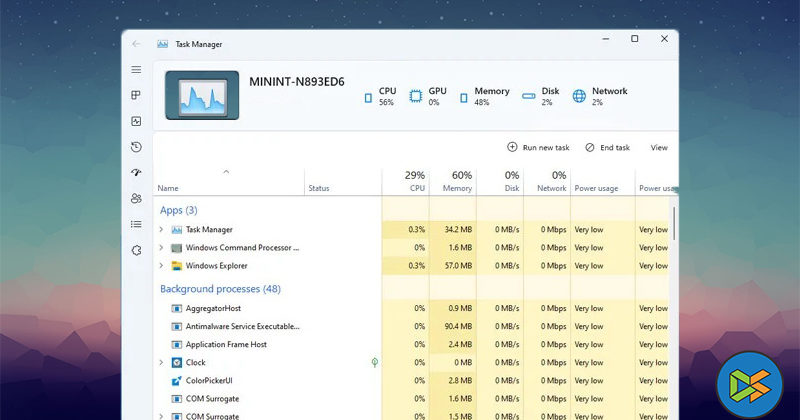This screenshot has width=800, height=420.
Task: Click the End task button
Action: [608, 148]
